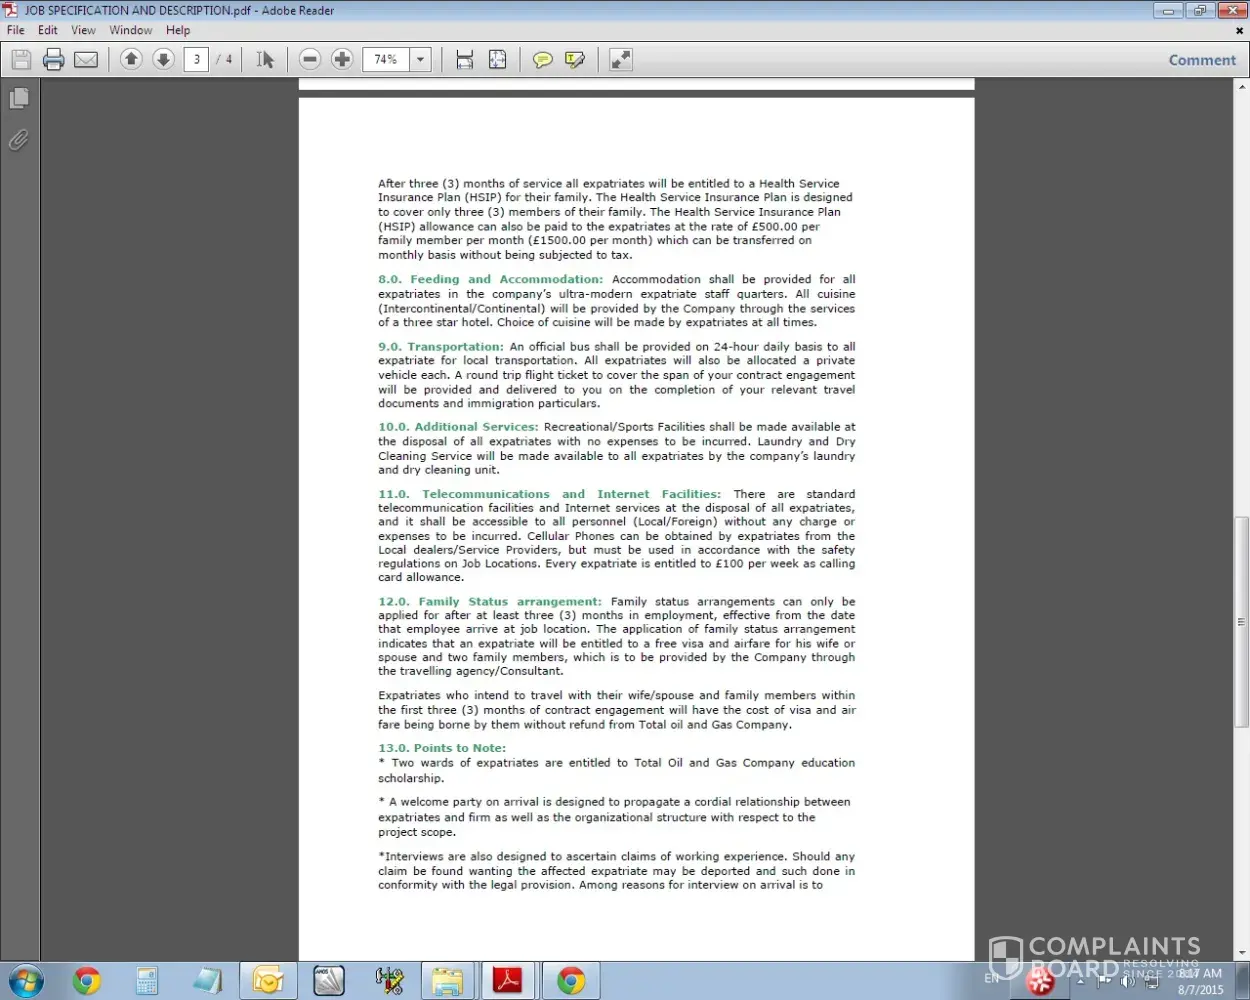This screenshot has width=1250, height=1000.
Task: Show attachments paperclip panel in sidebar
Action: click(19, 140)
